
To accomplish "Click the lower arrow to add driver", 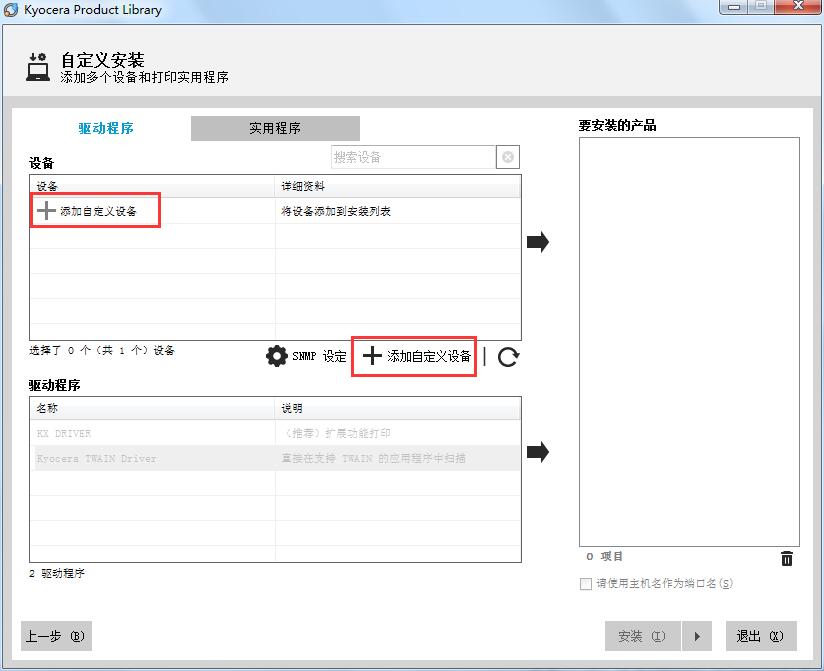I will click(538, 452).
